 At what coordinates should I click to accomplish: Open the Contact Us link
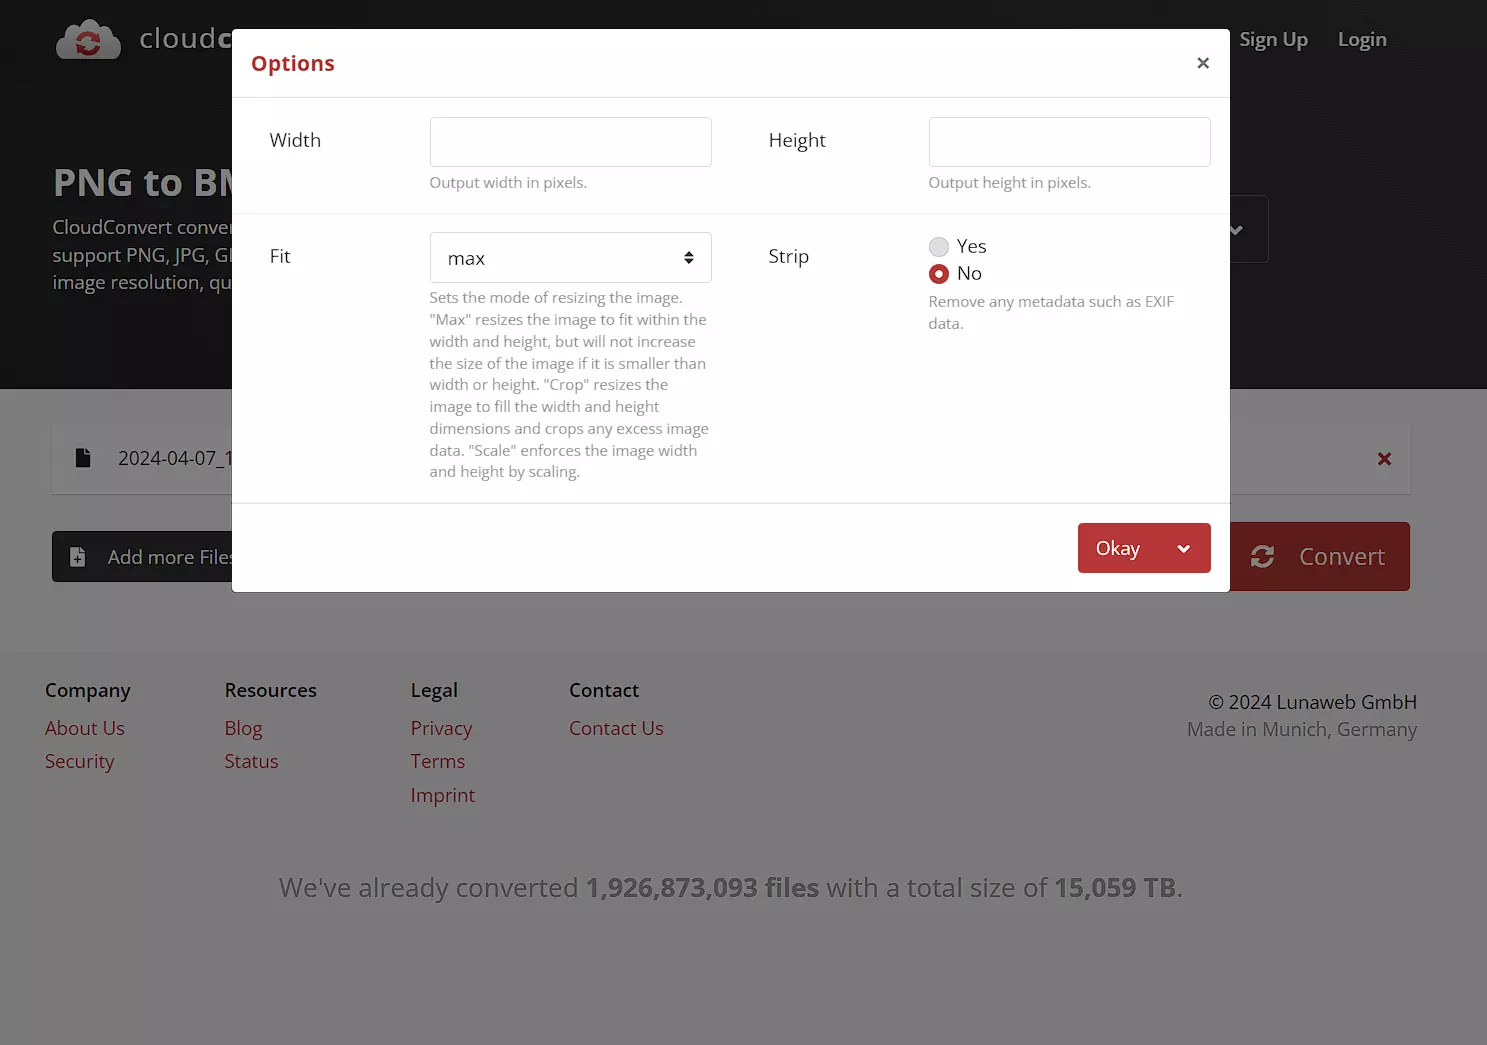[x=616, y=729]
